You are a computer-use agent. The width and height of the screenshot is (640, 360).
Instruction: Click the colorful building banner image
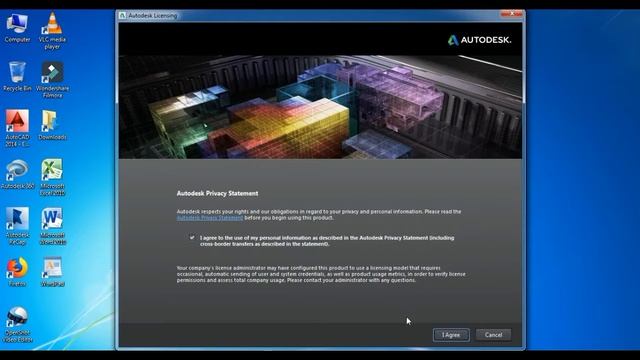tap(320, 107)
